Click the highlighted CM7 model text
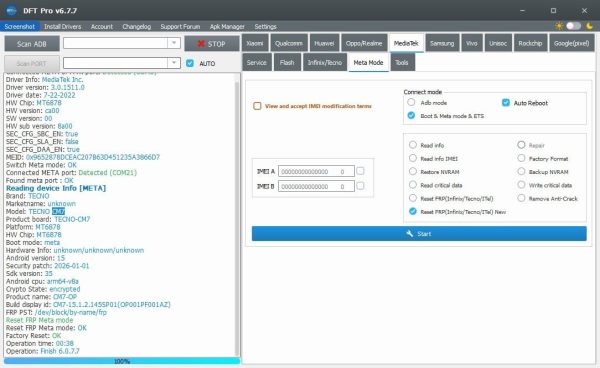This screenshot has height=368, width=600. pos(58,212)
